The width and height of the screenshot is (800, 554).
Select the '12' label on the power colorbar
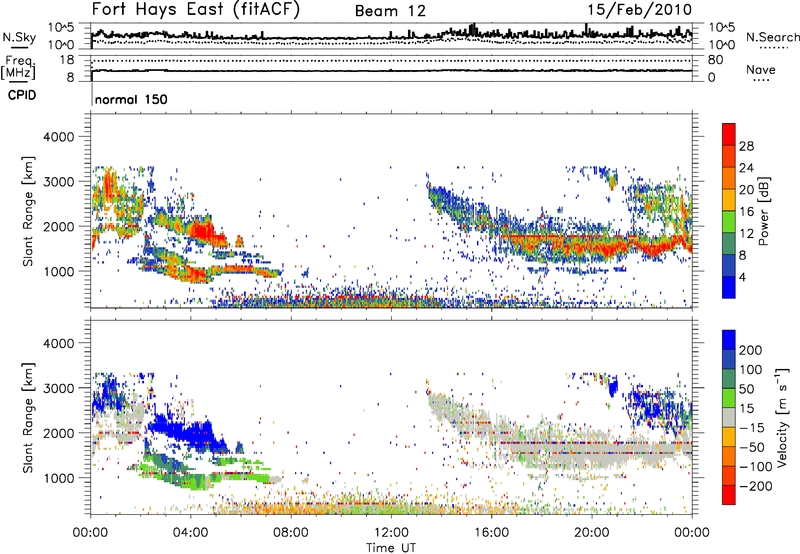pos(746,234)
